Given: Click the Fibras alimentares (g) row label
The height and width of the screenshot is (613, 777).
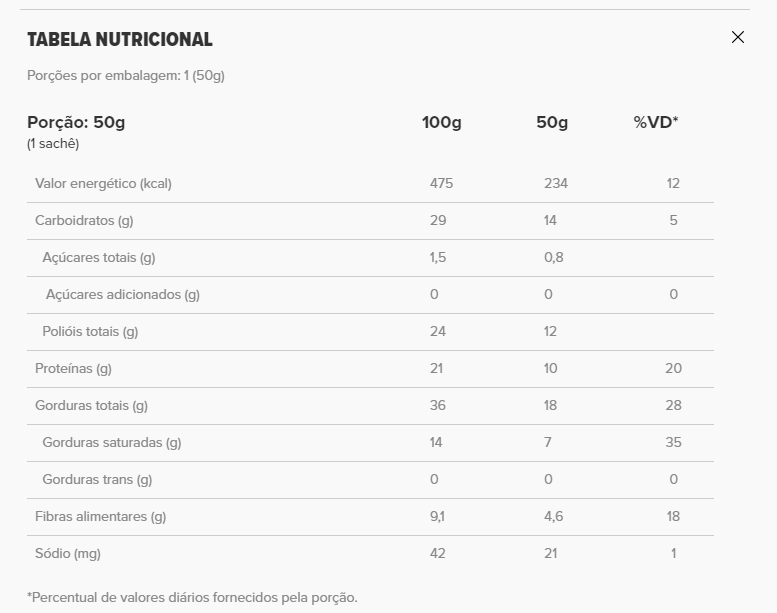Looking at the screenshot, I should (100, 516).
